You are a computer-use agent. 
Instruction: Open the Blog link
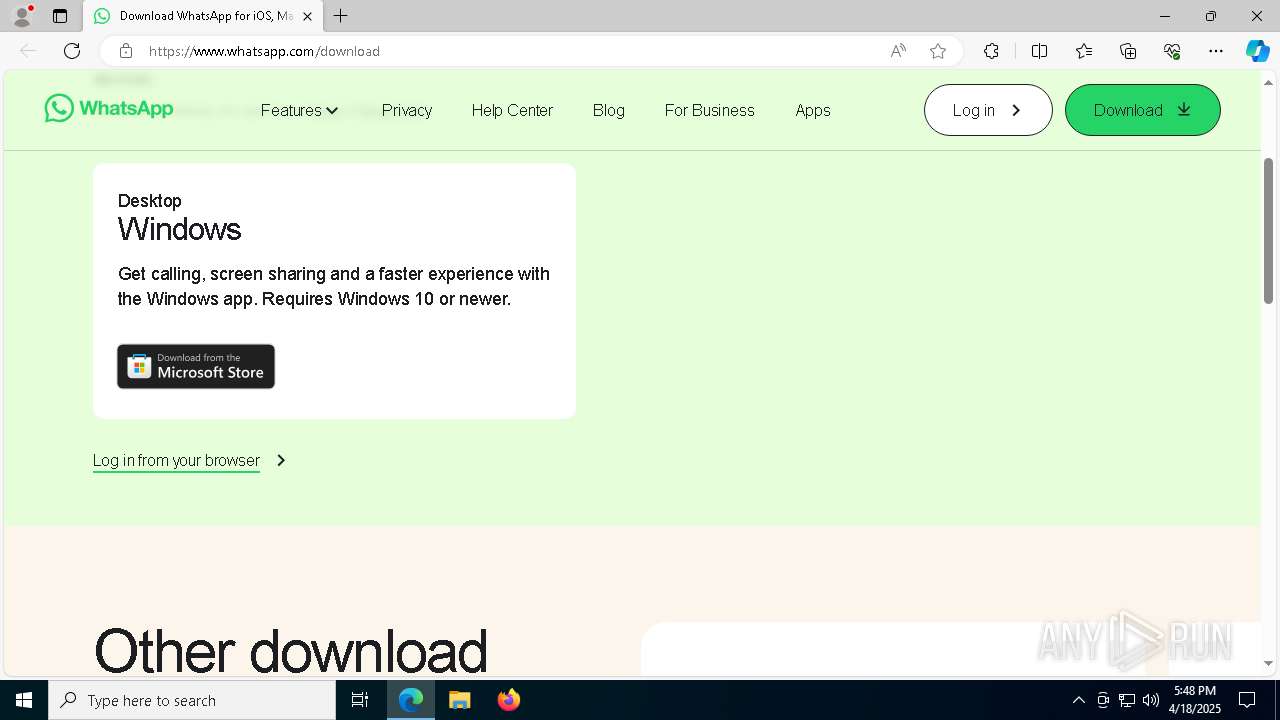coord(609,110)
